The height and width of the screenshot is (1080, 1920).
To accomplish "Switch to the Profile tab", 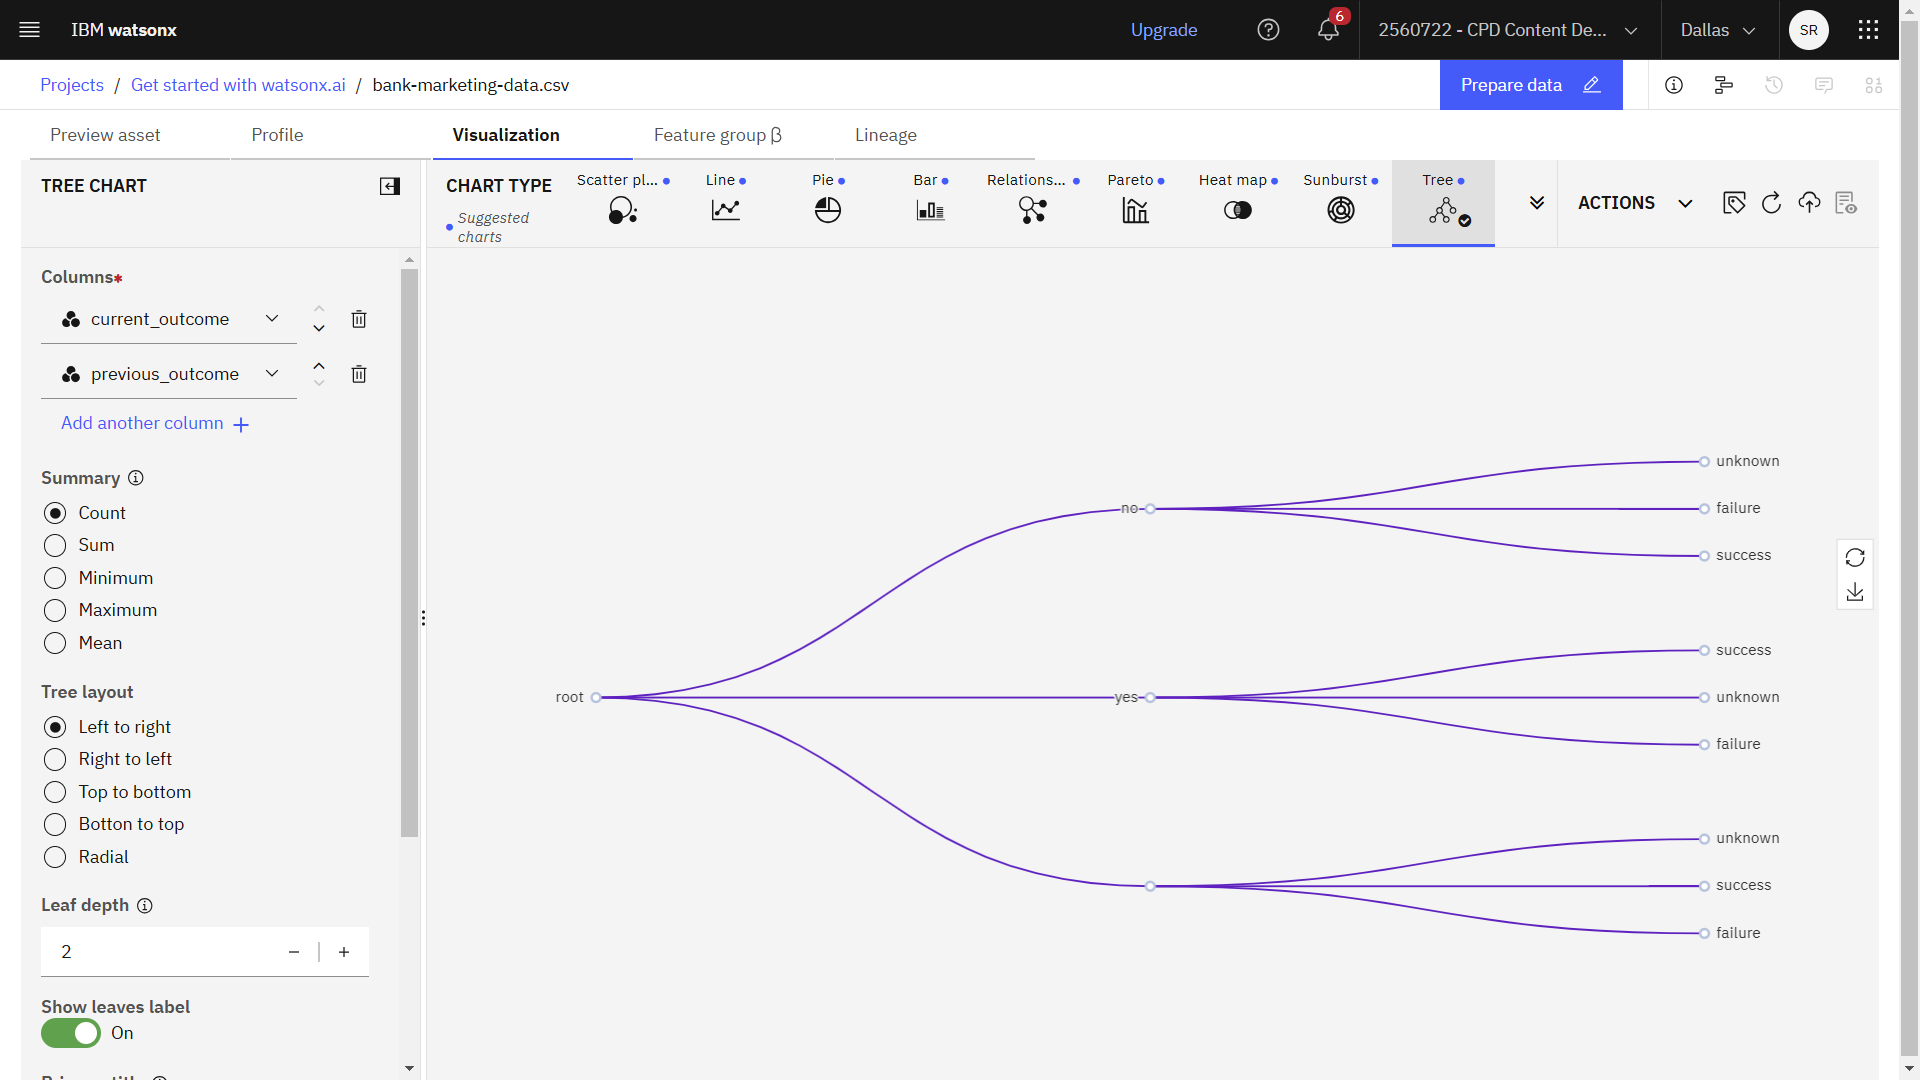I will [276, 135].
